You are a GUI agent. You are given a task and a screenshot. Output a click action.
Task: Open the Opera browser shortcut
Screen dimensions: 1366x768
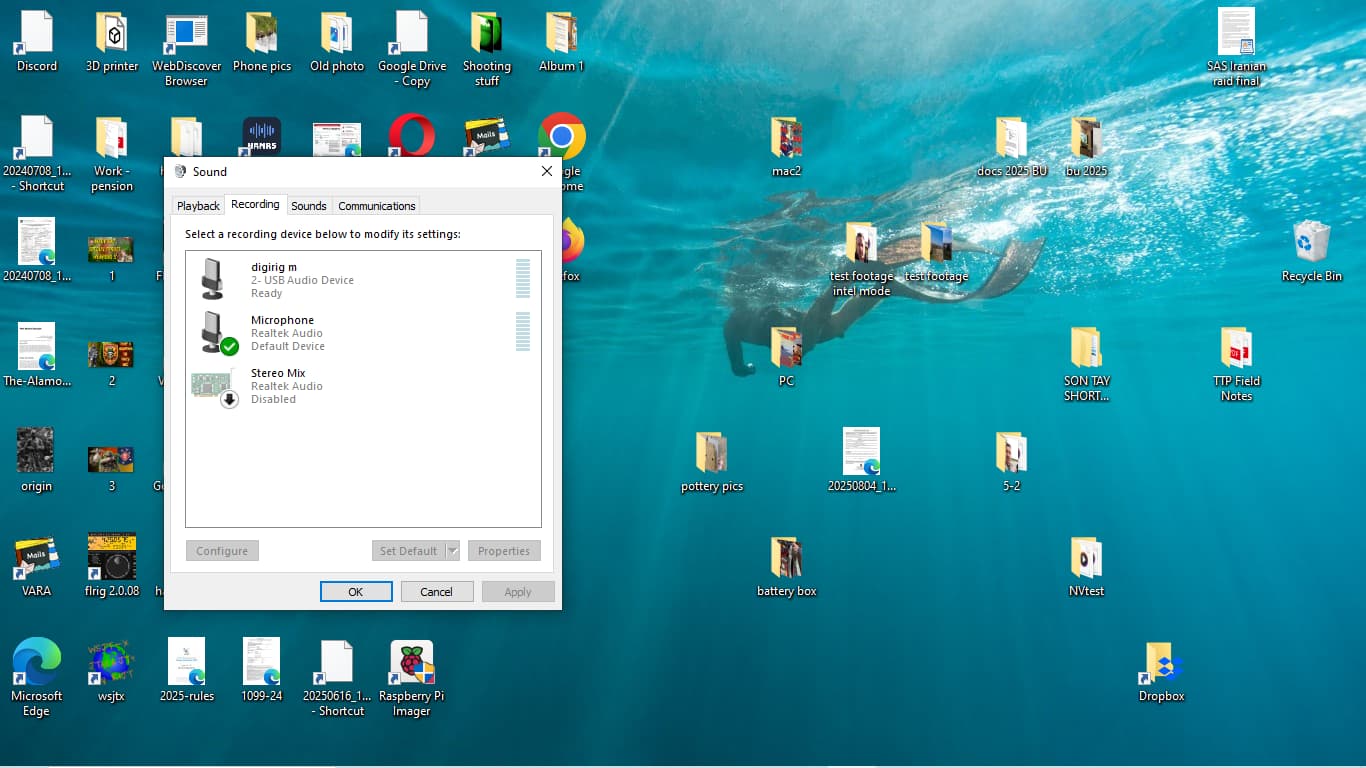point(411,136)
